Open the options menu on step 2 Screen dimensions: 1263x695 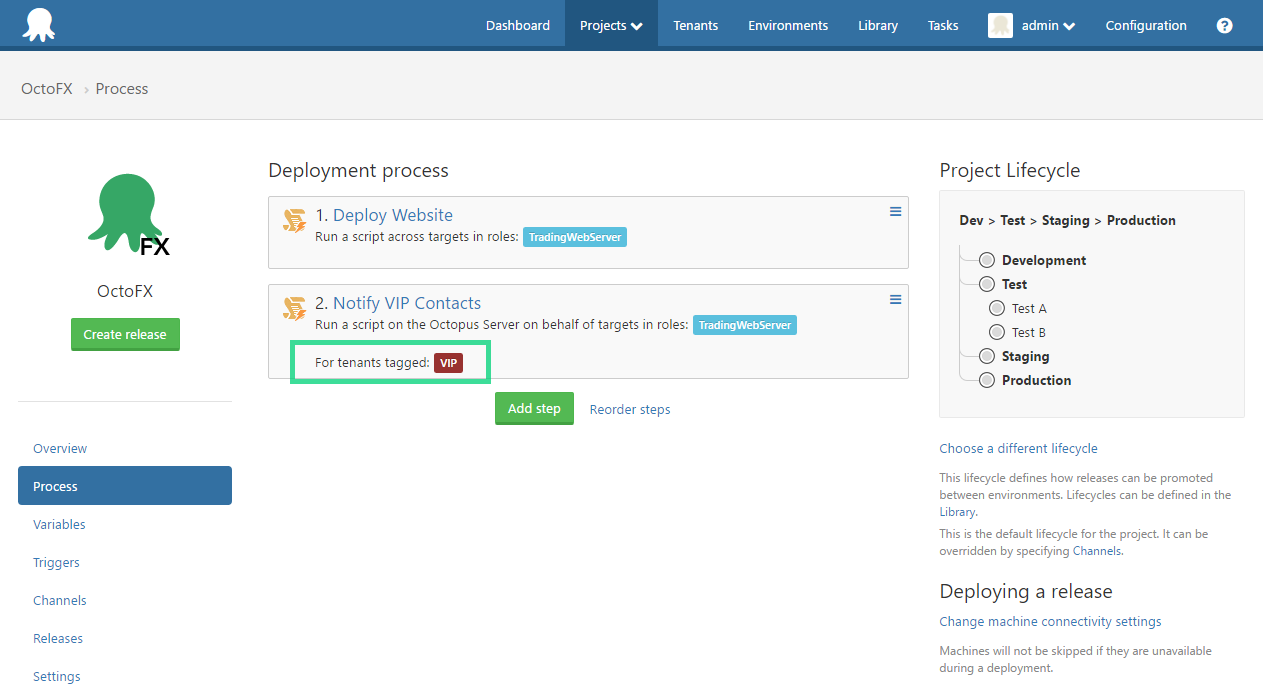pyautogui.click(x=894, y=299)
